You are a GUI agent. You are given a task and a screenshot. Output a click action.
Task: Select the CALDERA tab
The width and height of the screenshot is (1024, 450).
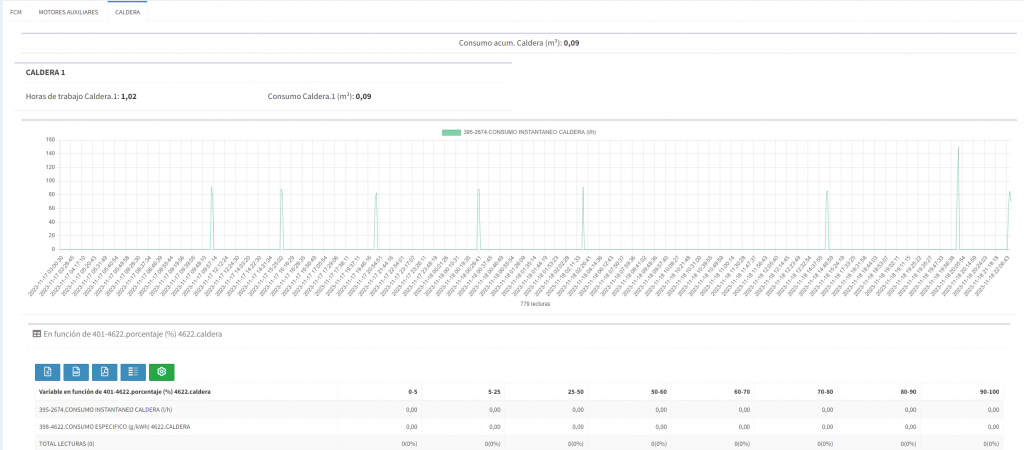pos(127,13)
